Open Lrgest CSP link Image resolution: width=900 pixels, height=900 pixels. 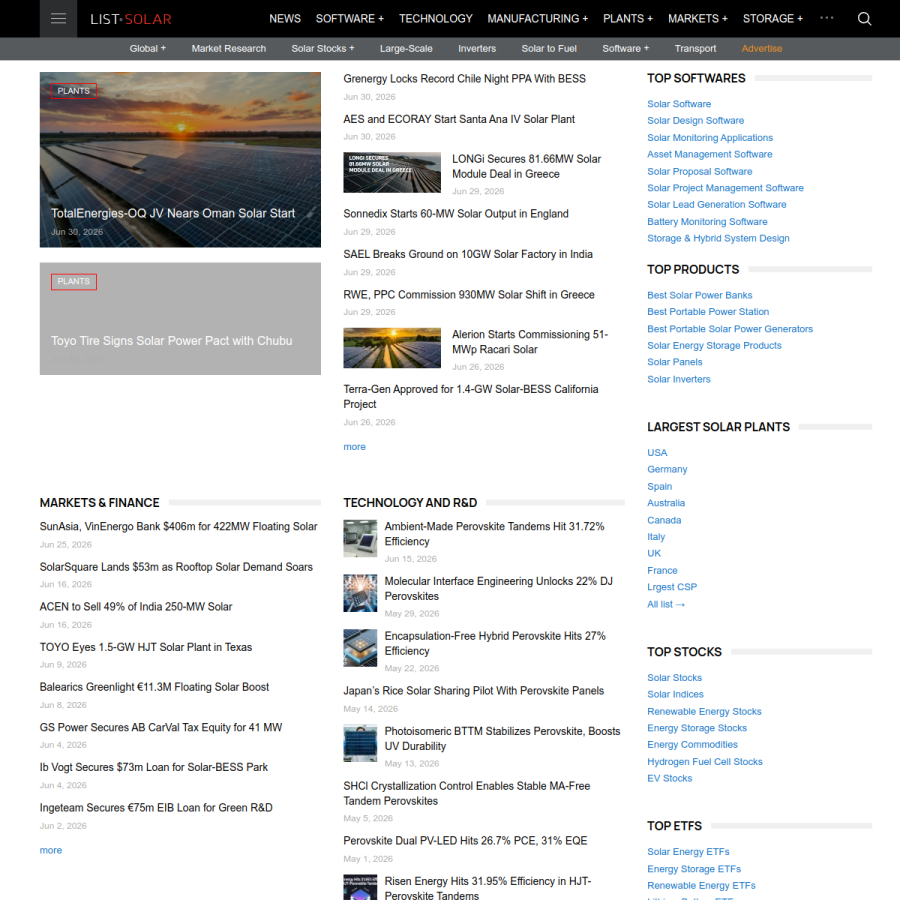pyautogui.click(x=672, y=587)
